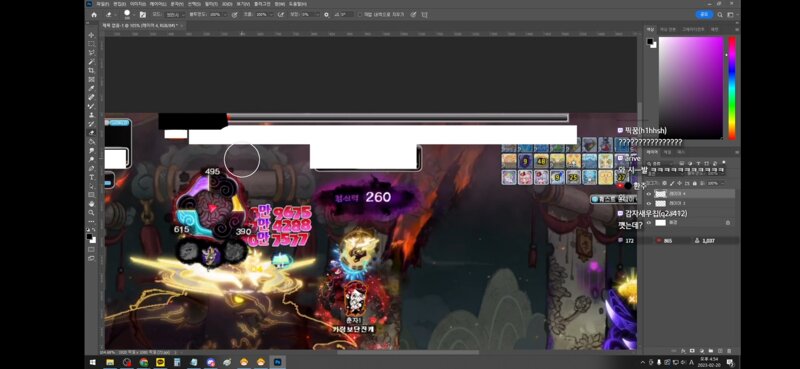
Task: Hide the top layer using its eye icon
Action: 649,194
